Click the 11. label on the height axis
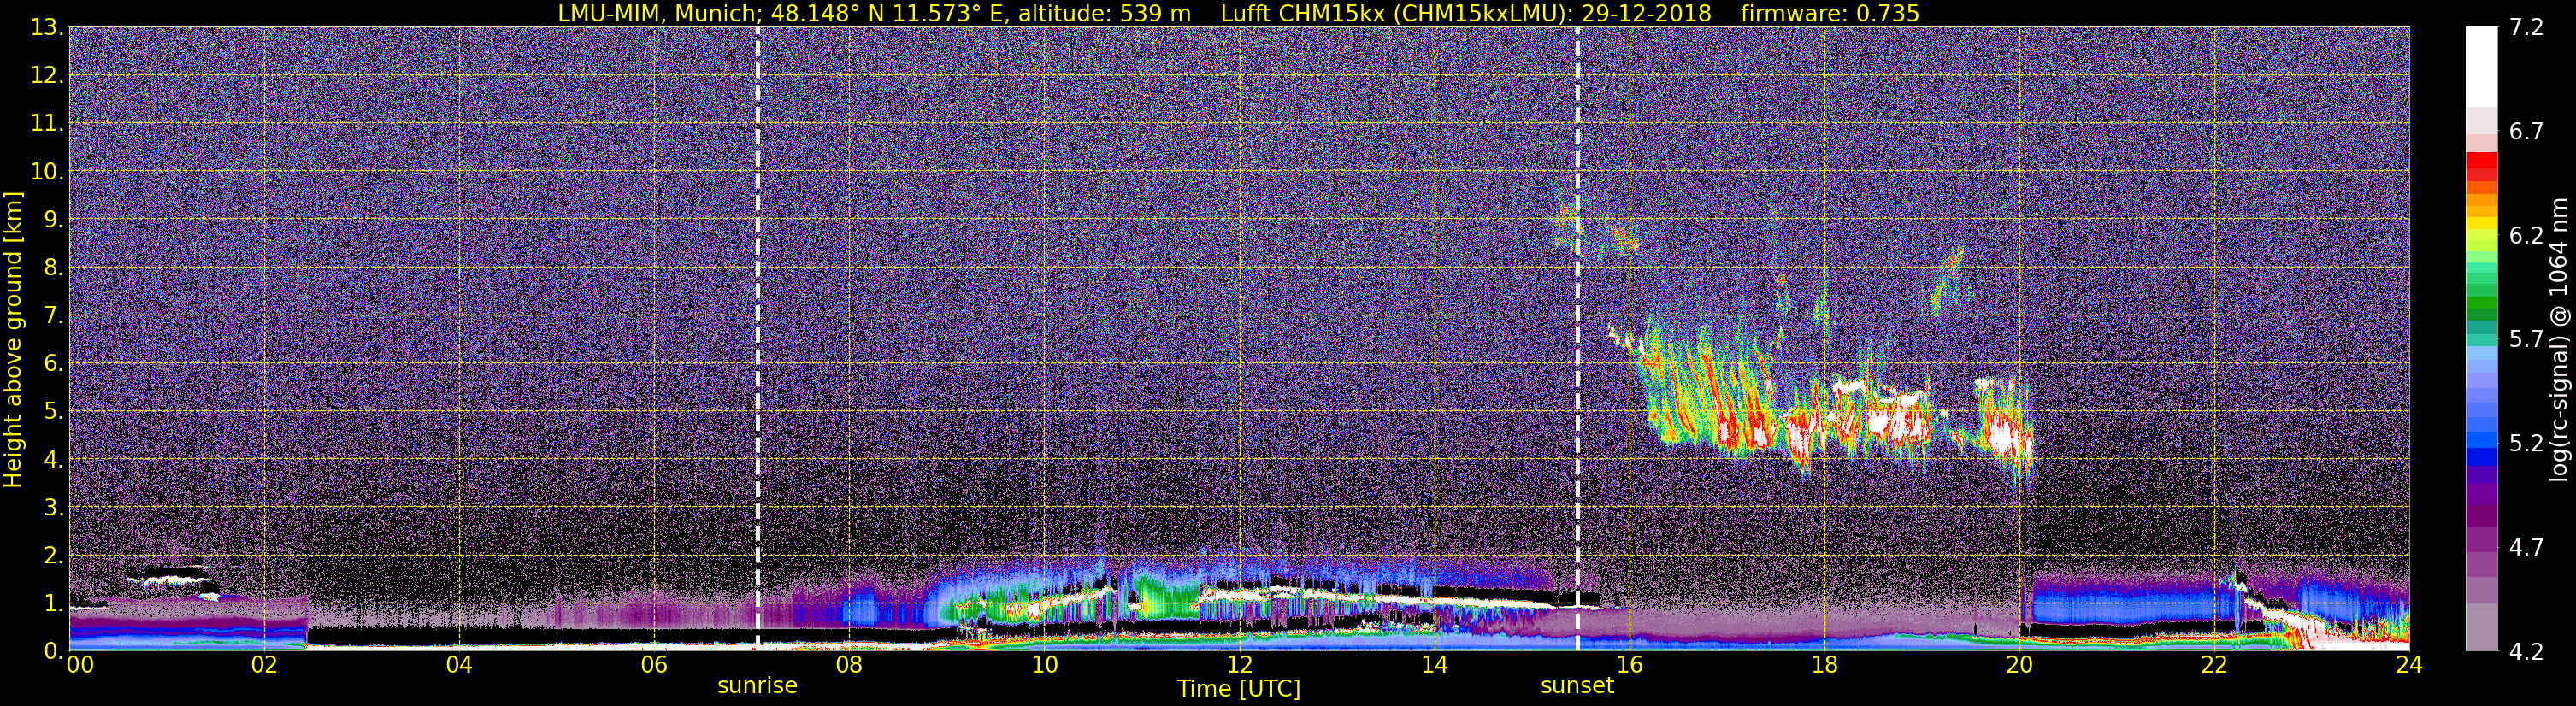 (47, 124)
